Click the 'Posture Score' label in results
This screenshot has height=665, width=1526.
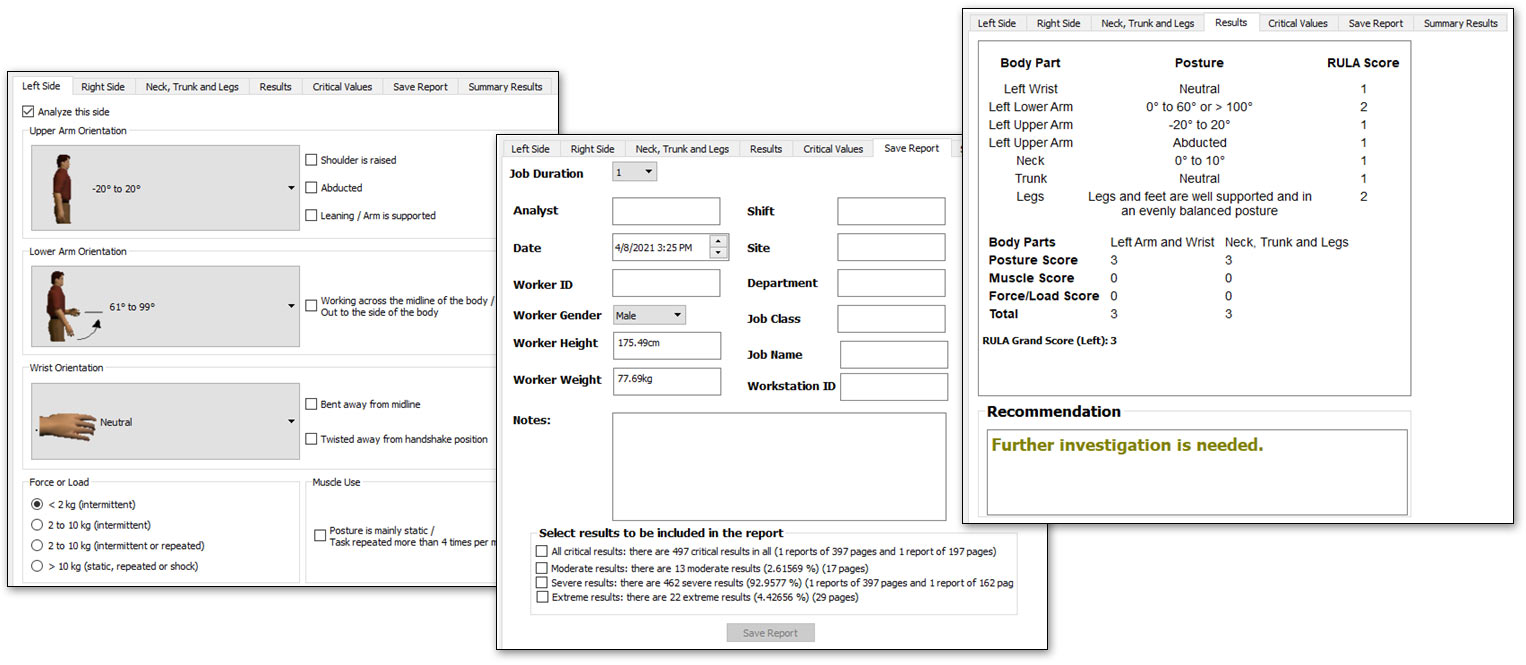[1033, 260]
